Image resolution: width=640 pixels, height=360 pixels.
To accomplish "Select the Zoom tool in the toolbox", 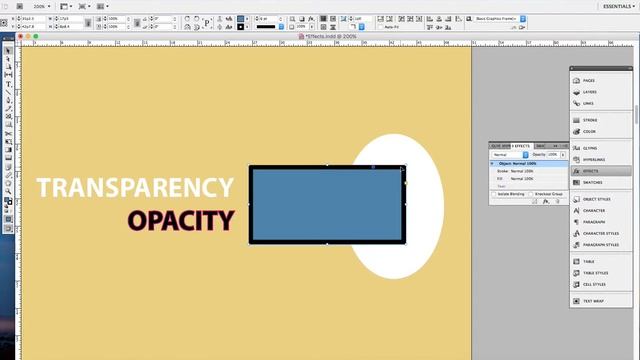I will 8,191.
